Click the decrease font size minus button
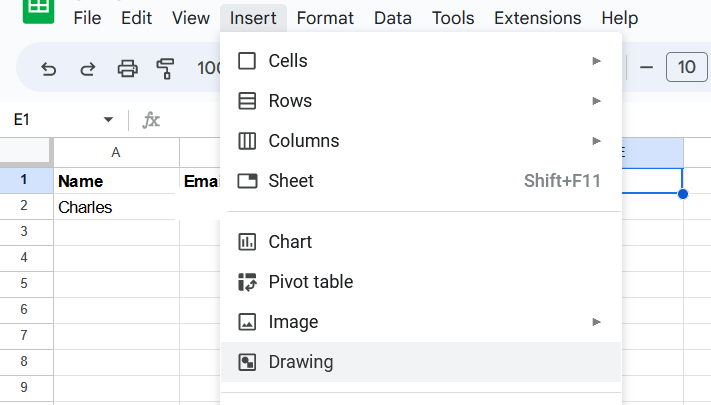711x405 pixels. coord(646,67)
